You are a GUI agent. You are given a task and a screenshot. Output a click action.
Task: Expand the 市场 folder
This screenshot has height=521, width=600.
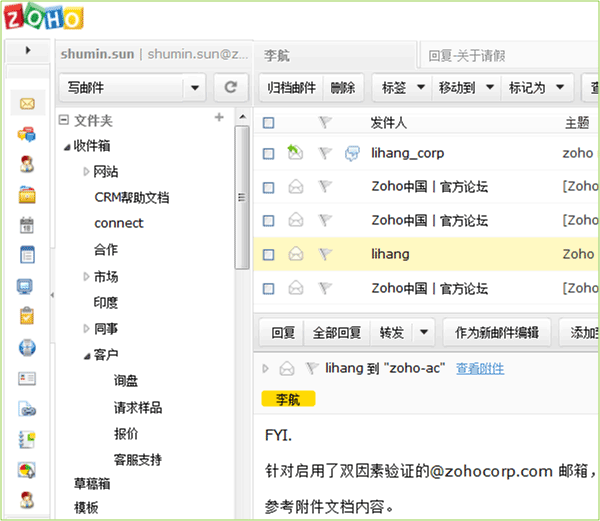tap(86, 277)
